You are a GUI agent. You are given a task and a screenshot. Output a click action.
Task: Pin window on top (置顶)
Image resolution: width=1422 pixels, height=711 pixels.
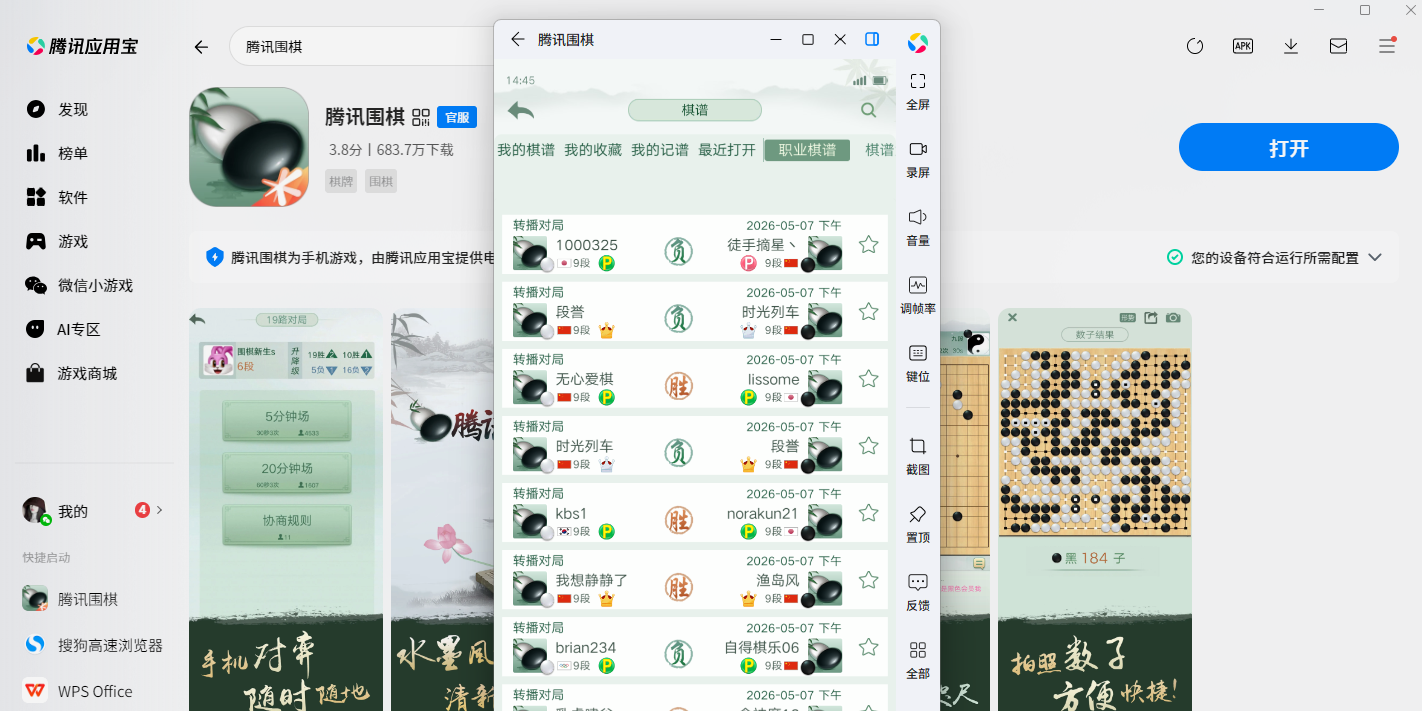click(x=918, y=523)
